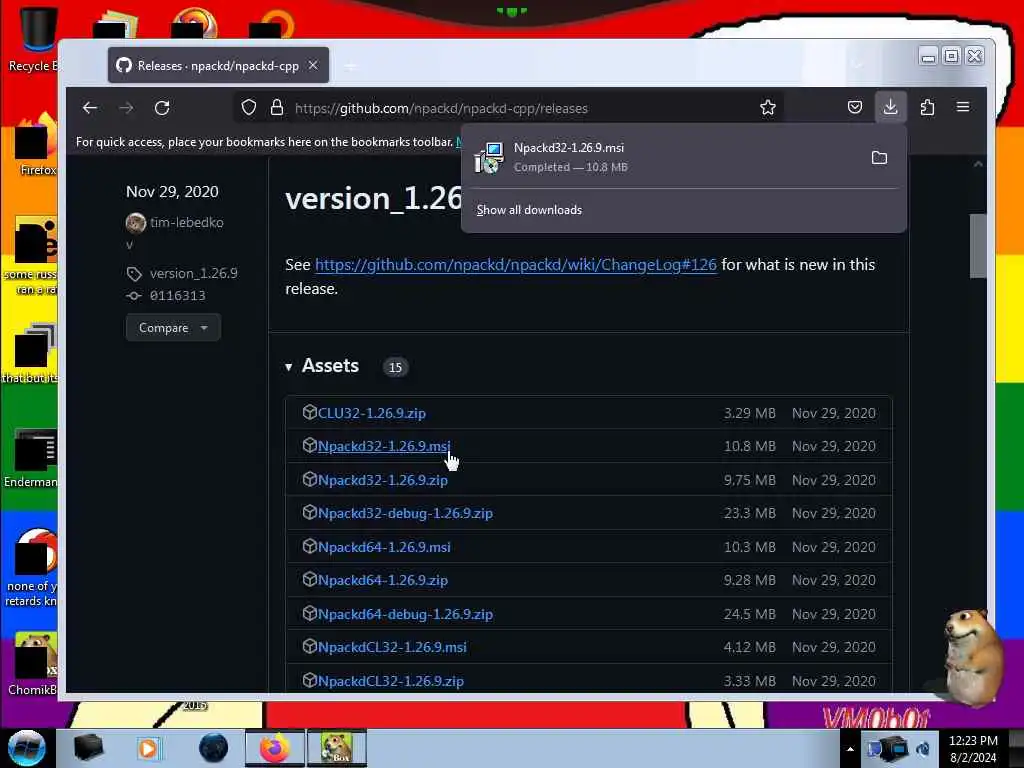1024x768 pixels.
Task: Toggle the Firefox downloads panel button
Action: [890, 107]
